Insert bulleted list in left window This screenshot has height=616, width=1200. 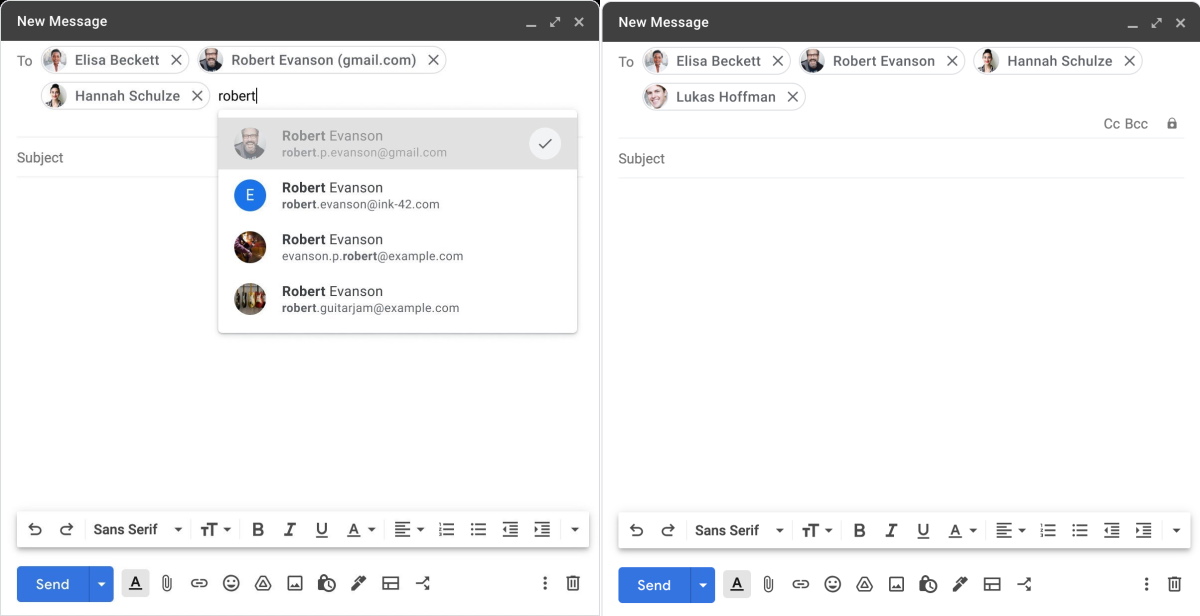point(479,530)
